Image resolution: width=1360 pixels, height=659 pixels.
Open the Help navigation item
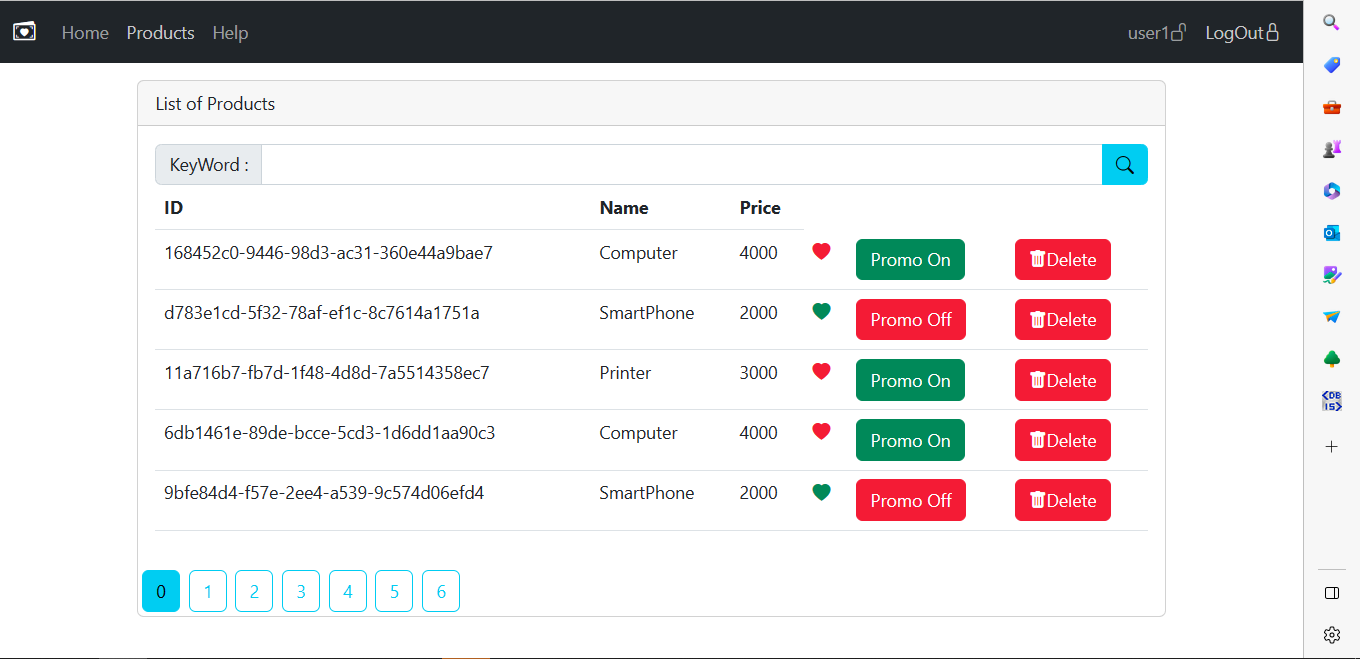tap(230, 32)
